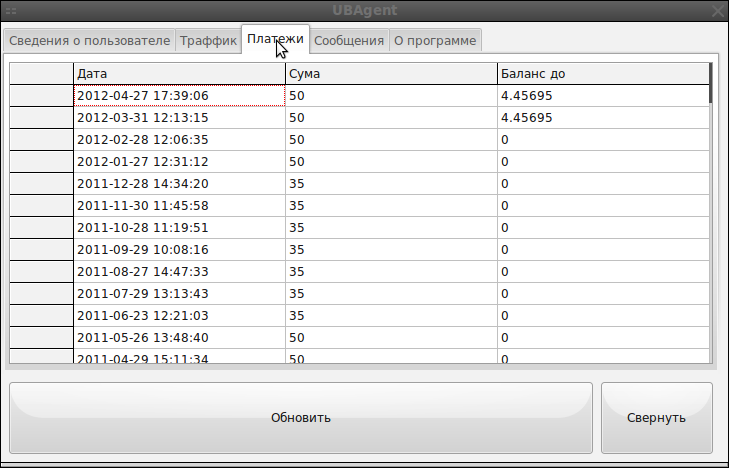Select row header of the 2012-02-28 payment
Viewport: 729px width, 468px height.
pyautogui.click(x=41, y=140)
